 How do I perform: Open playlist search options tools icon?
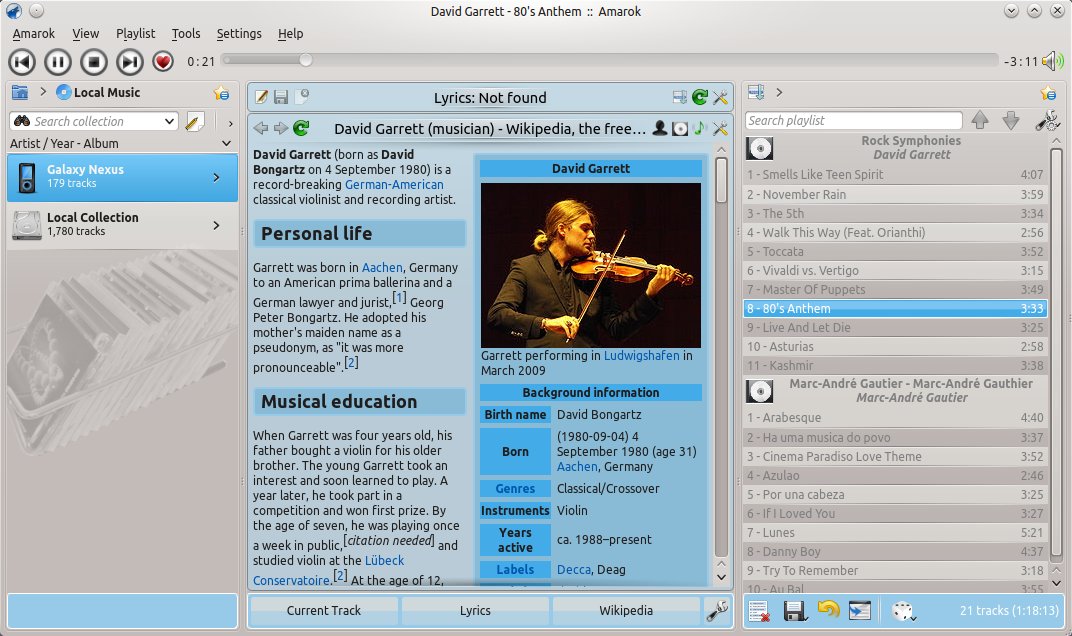click(1047, 120)
